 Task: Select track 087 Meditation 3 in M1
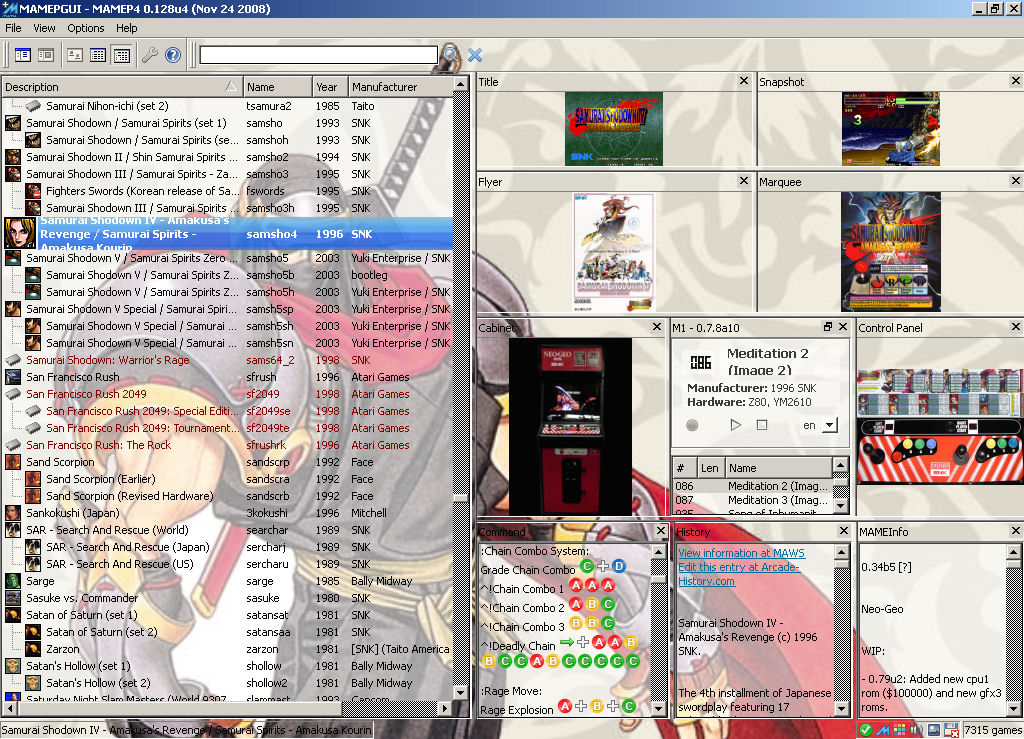tap(754, 500)
